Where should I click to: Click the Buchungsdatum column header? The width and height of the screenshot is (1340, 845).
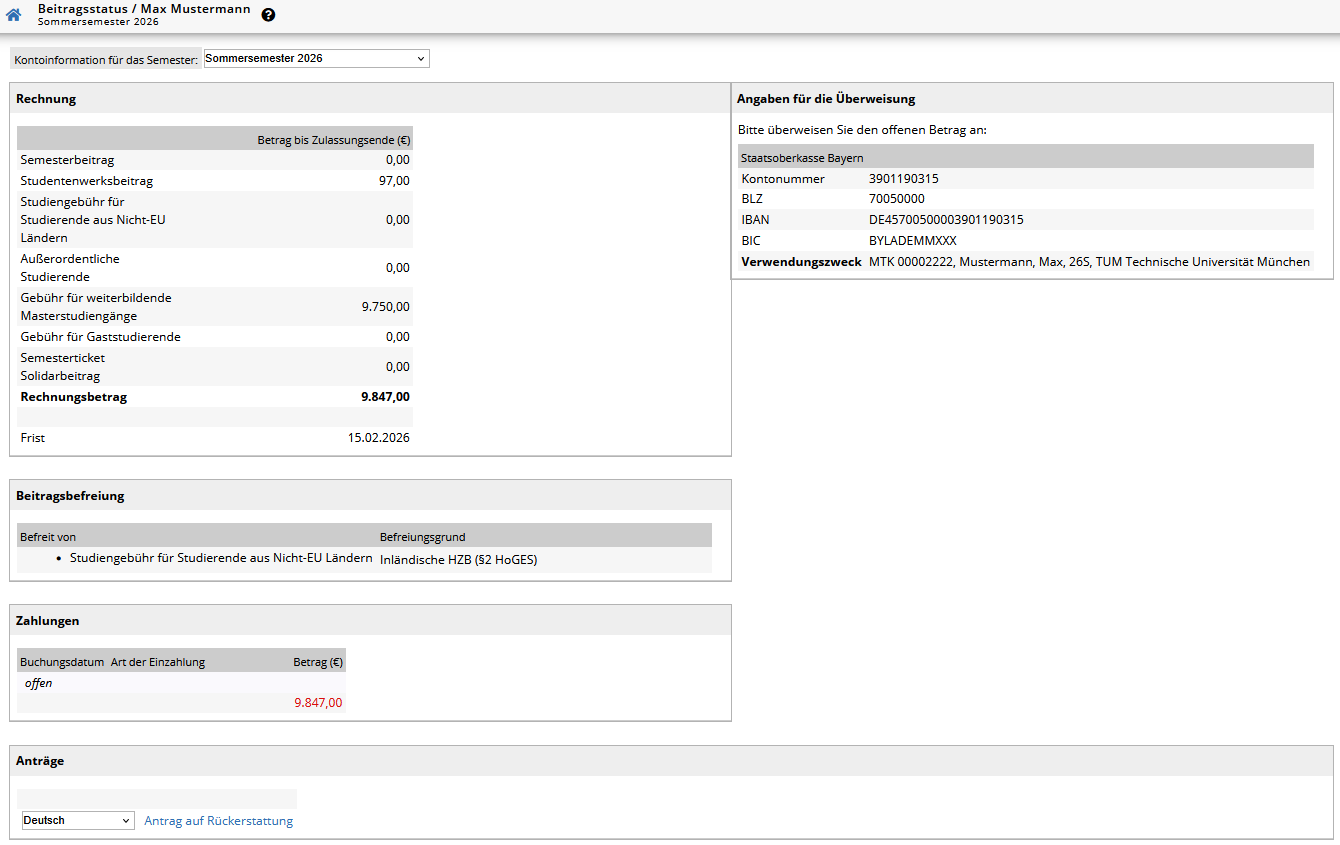[x=62, y=662]
